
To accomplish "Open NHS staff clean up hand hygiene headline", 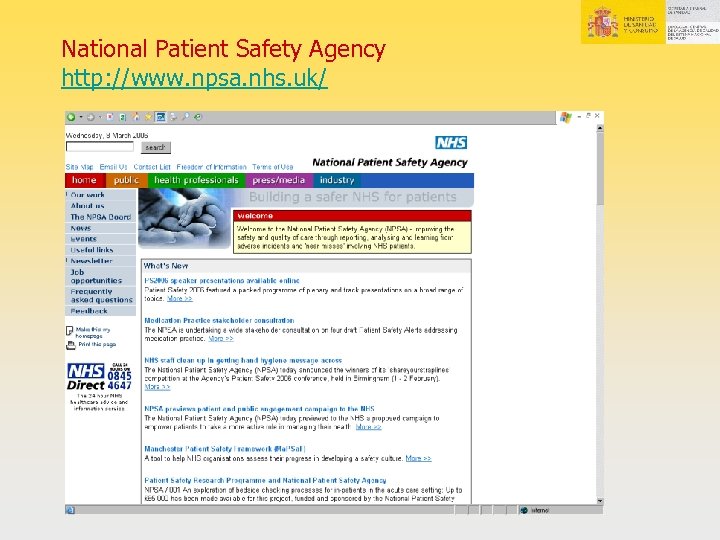I will (x=243, y=360).
